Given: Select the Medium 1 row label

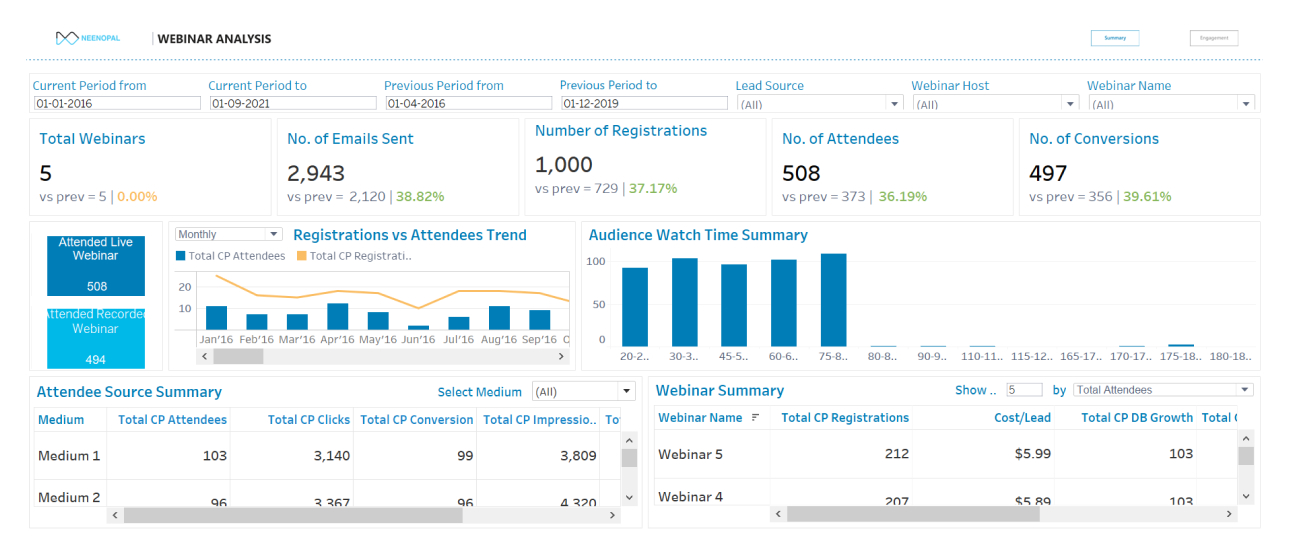Looking at the screenshot, I should coord(69,456).
